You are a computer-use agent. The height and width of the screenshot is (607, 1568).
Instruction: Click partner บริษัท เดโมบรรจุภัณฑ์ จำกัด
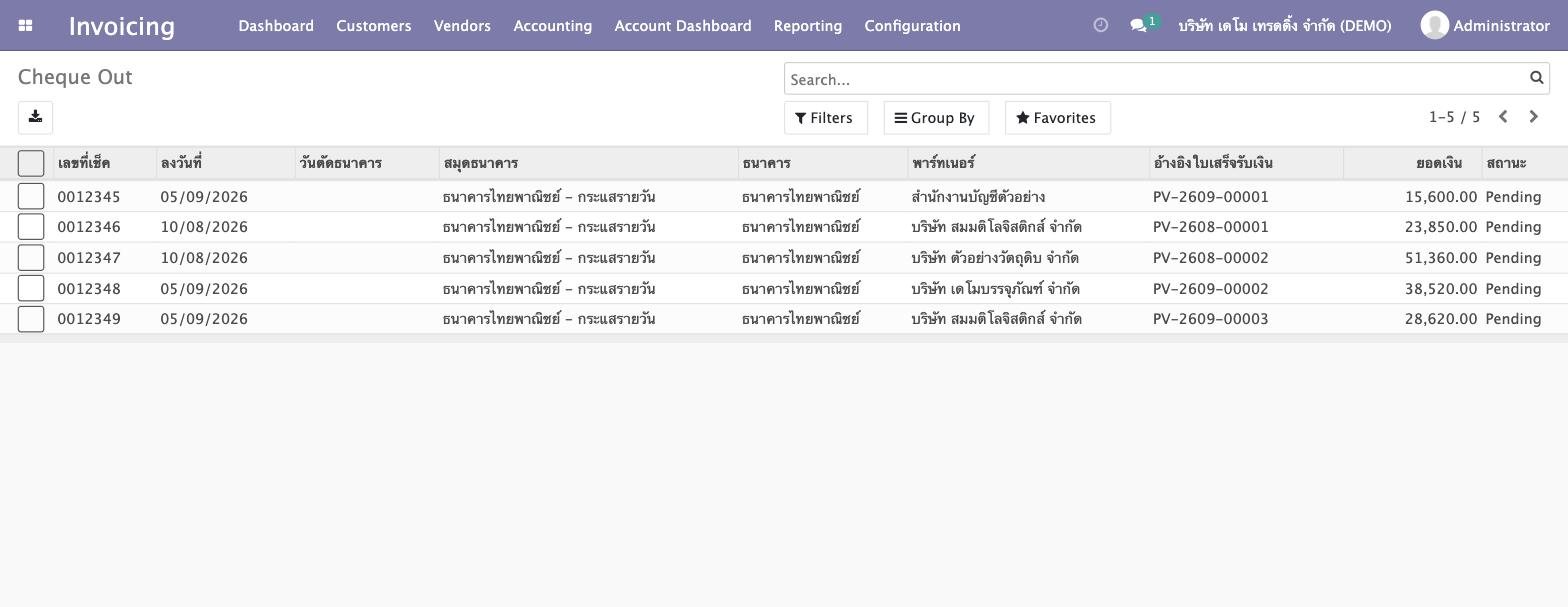pos(996,289)
